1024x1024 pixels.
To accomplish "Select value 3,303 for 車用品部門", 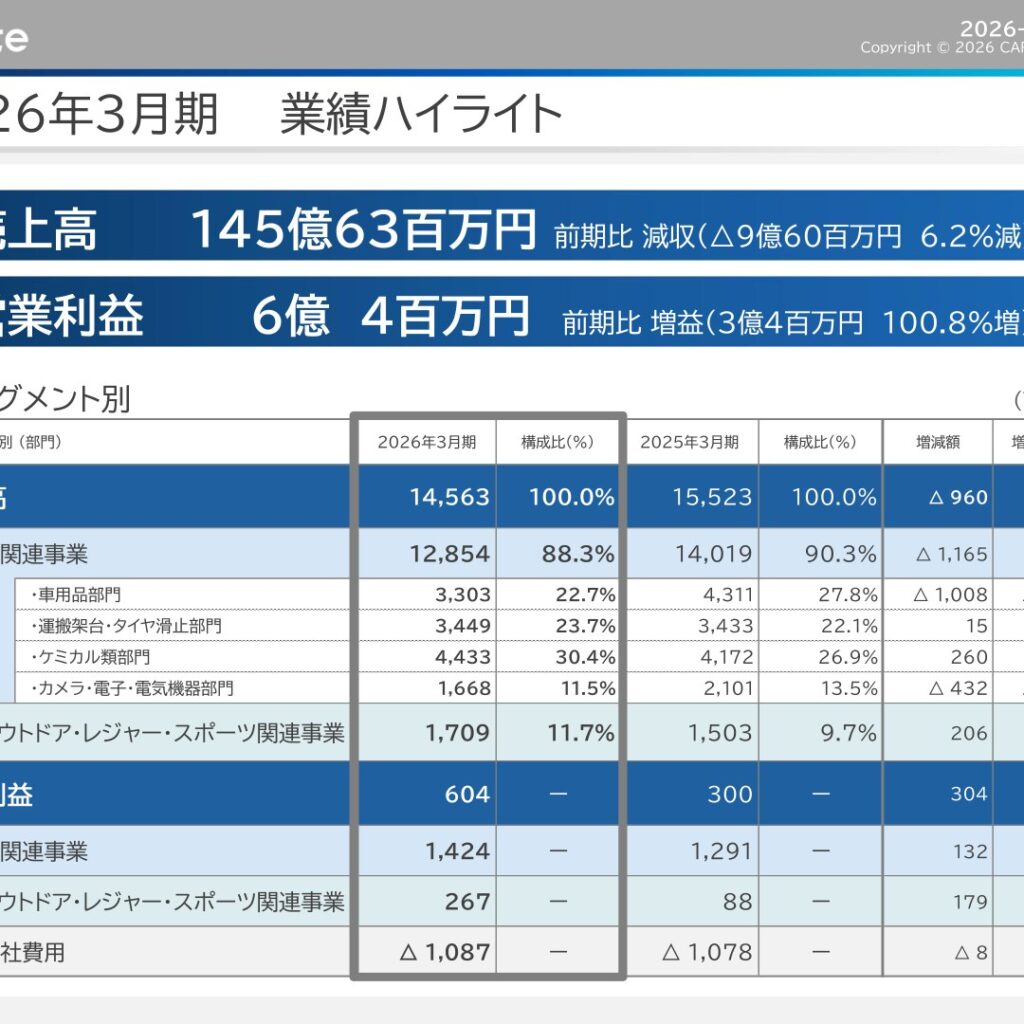I will coord(463,594).
